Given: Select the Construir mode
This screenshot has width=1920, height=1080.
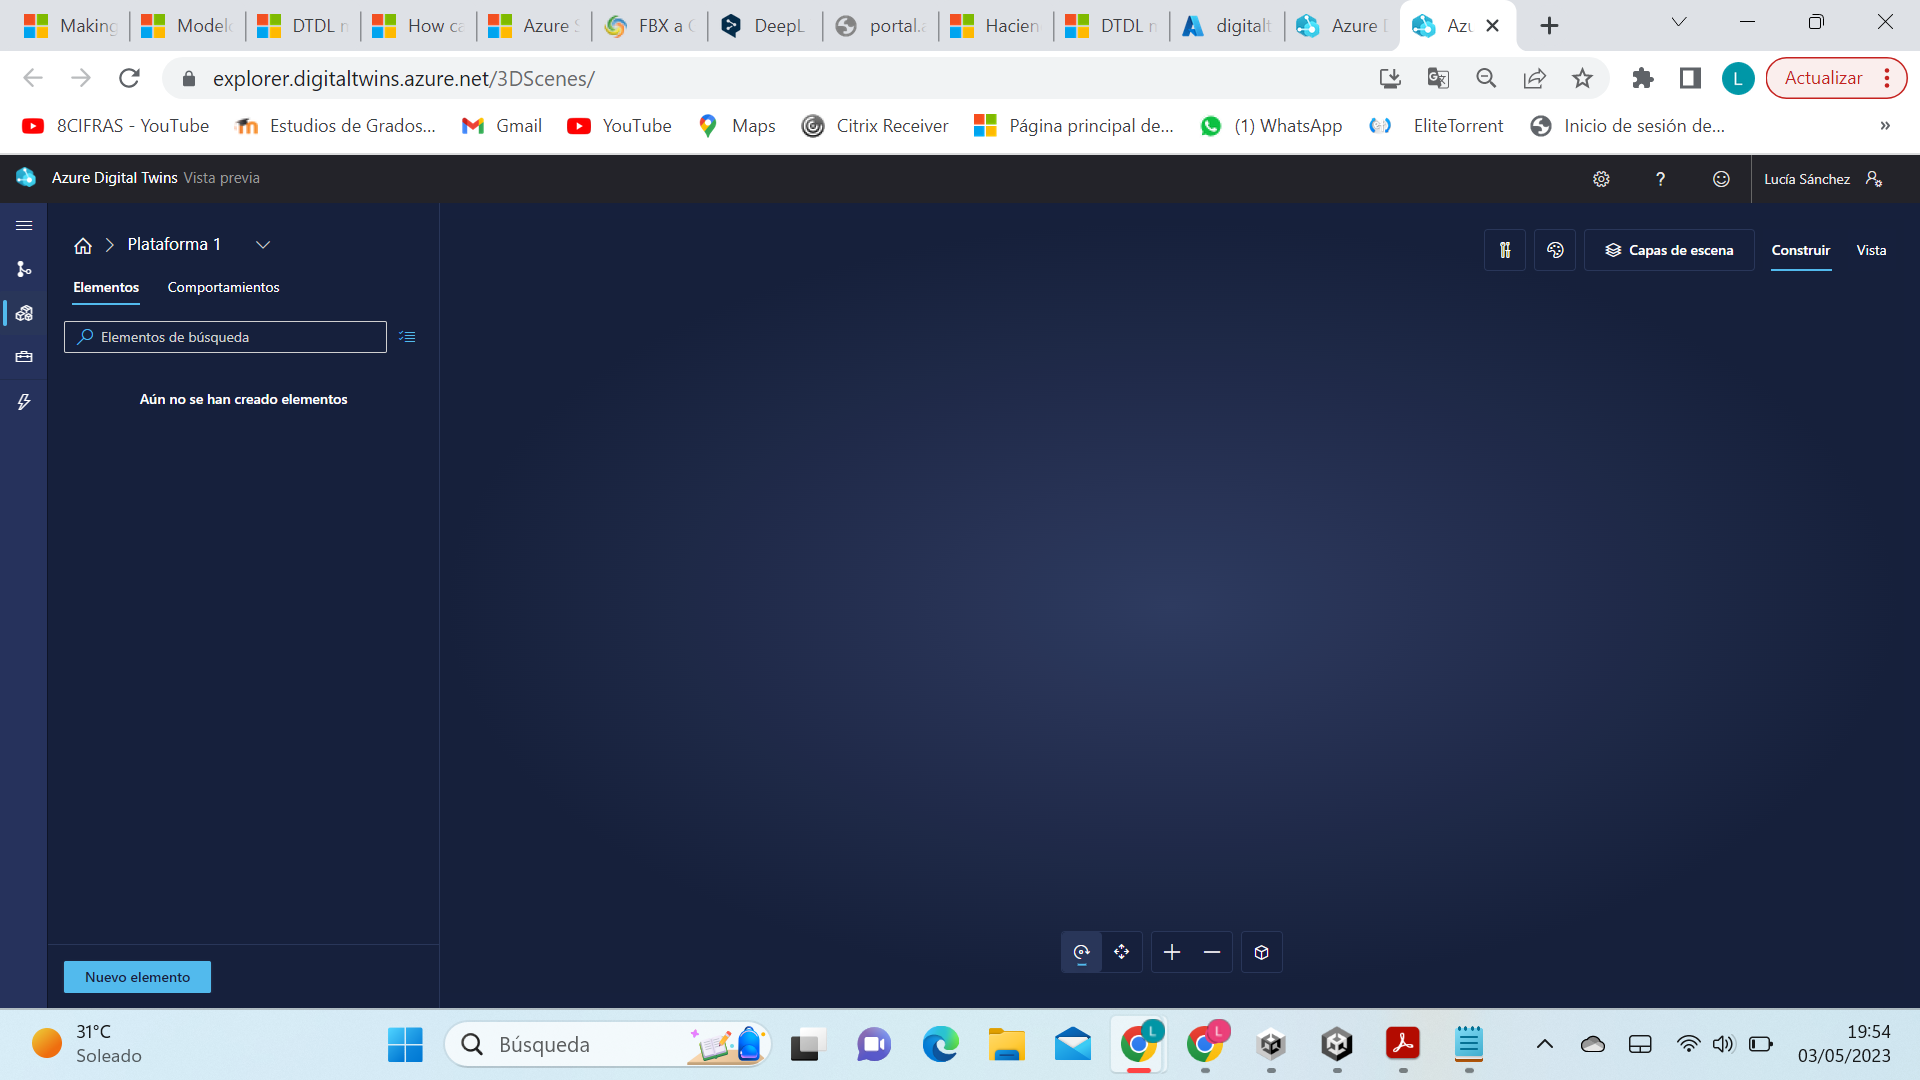Looking at the screenshot, I should click(1800, 250).
